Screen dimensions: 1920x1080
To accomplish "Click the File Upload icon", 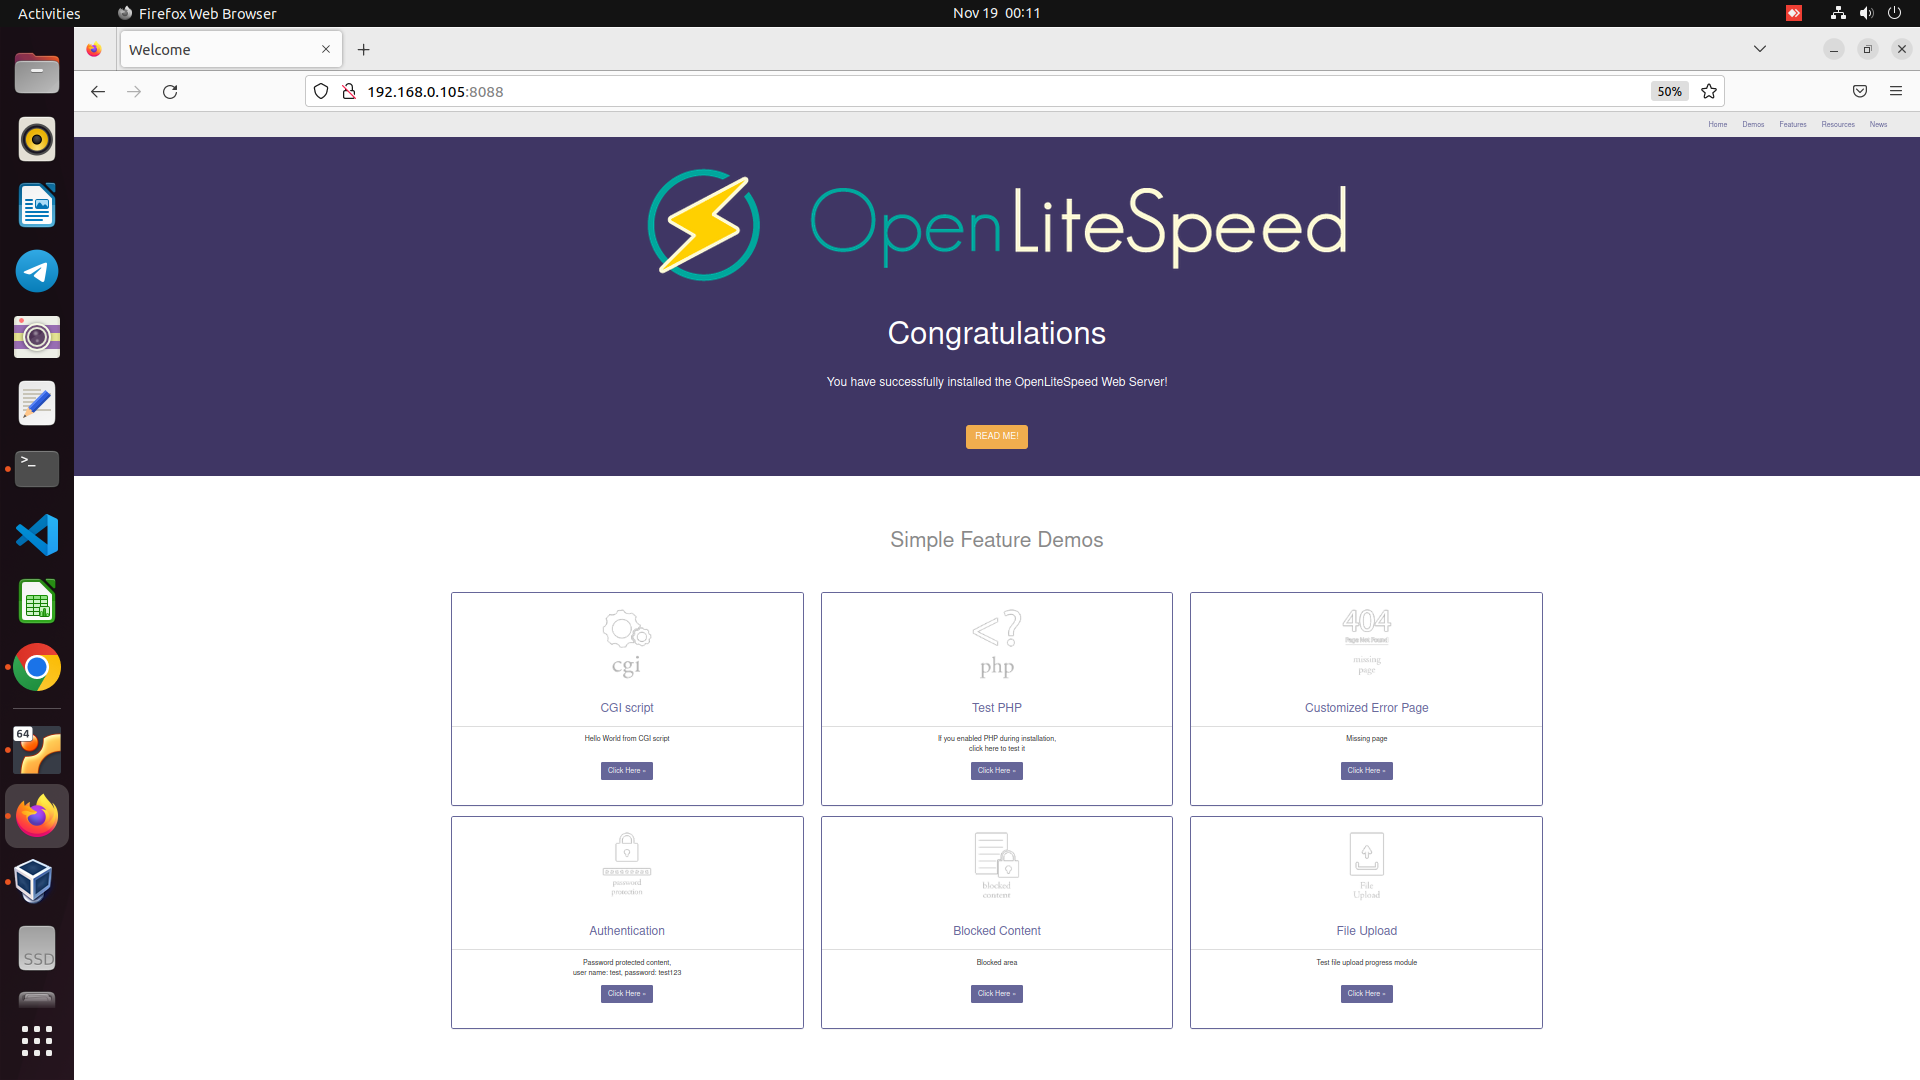I will (1367, 865).
